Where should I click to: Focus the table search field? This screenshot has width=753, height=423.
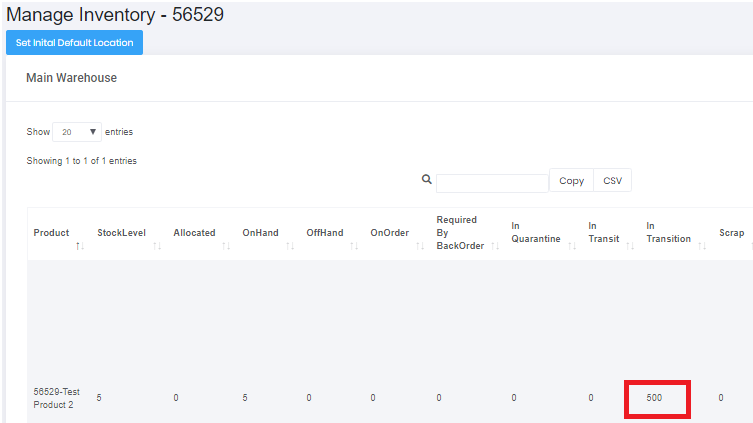click(492, 183)
